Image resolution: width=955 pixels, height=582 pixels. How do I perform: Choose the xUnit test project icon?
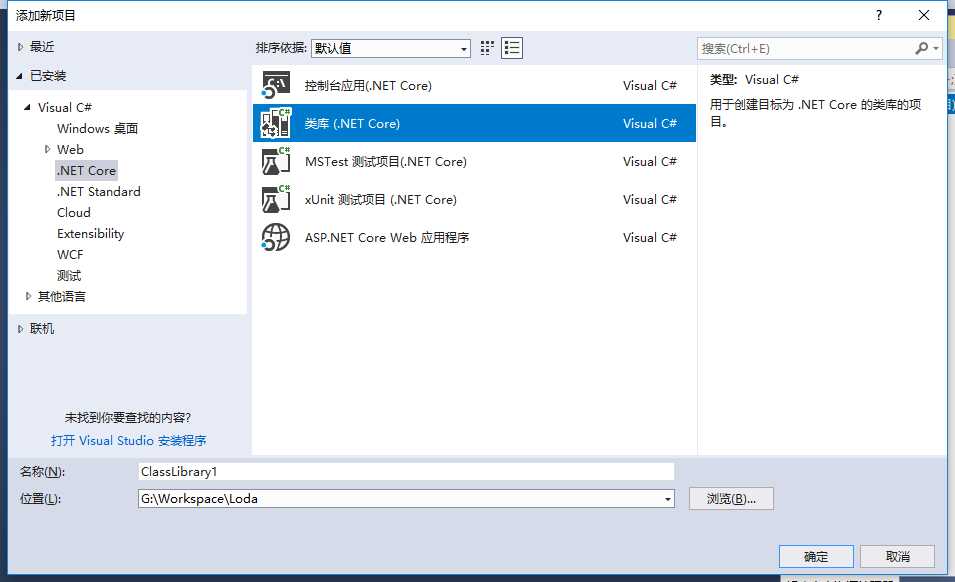[x=276, y=199]
